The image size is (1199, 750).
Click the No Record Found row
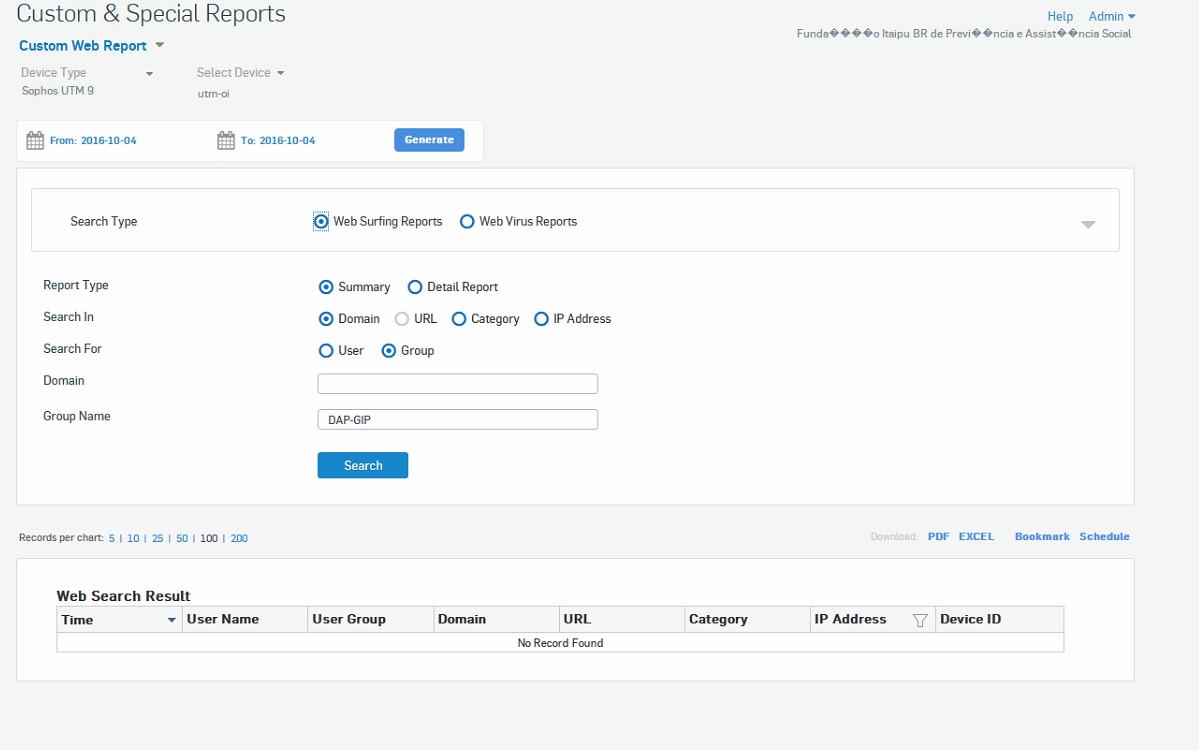point(560,643)
